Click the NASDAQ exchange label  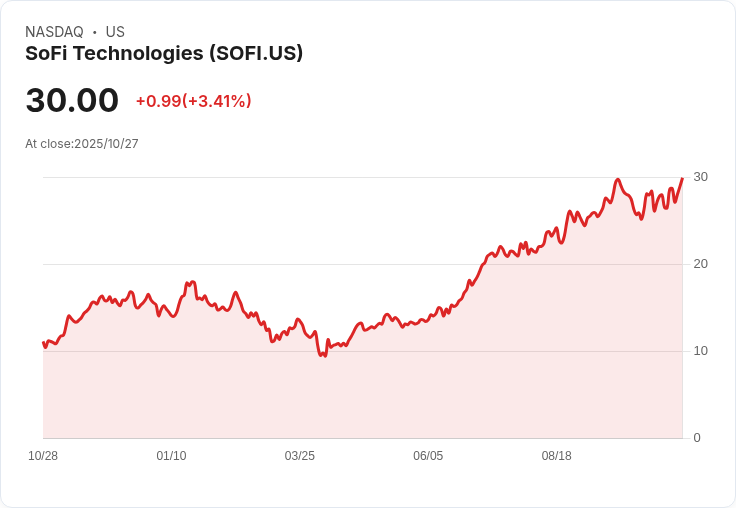click(54, 32)
